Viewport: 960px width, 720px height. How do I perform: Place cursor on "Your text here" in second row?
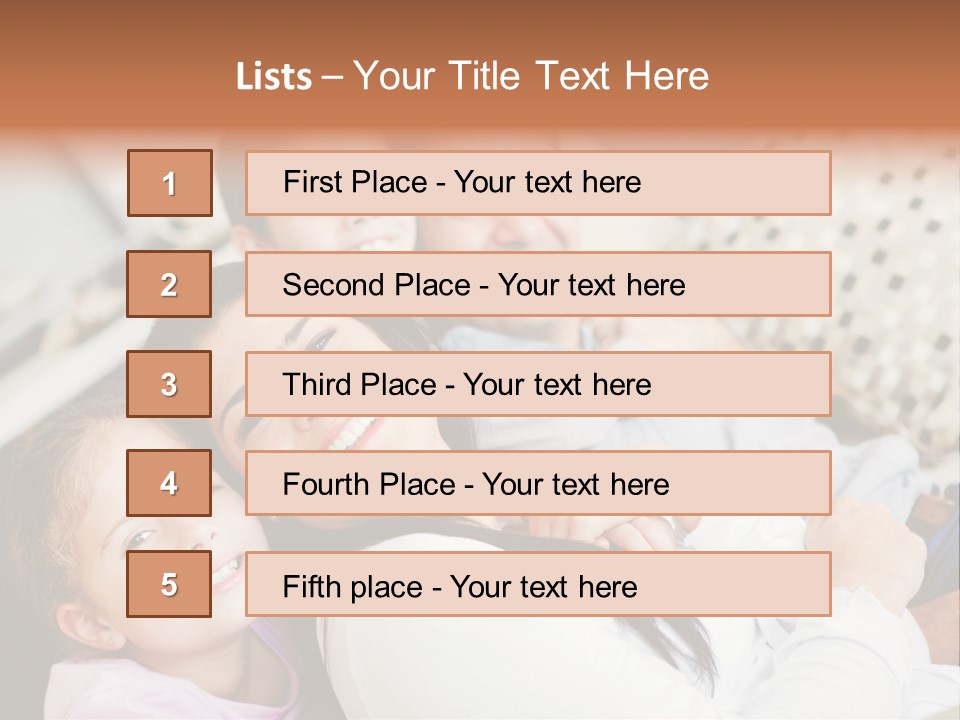(x=591, y=285)
